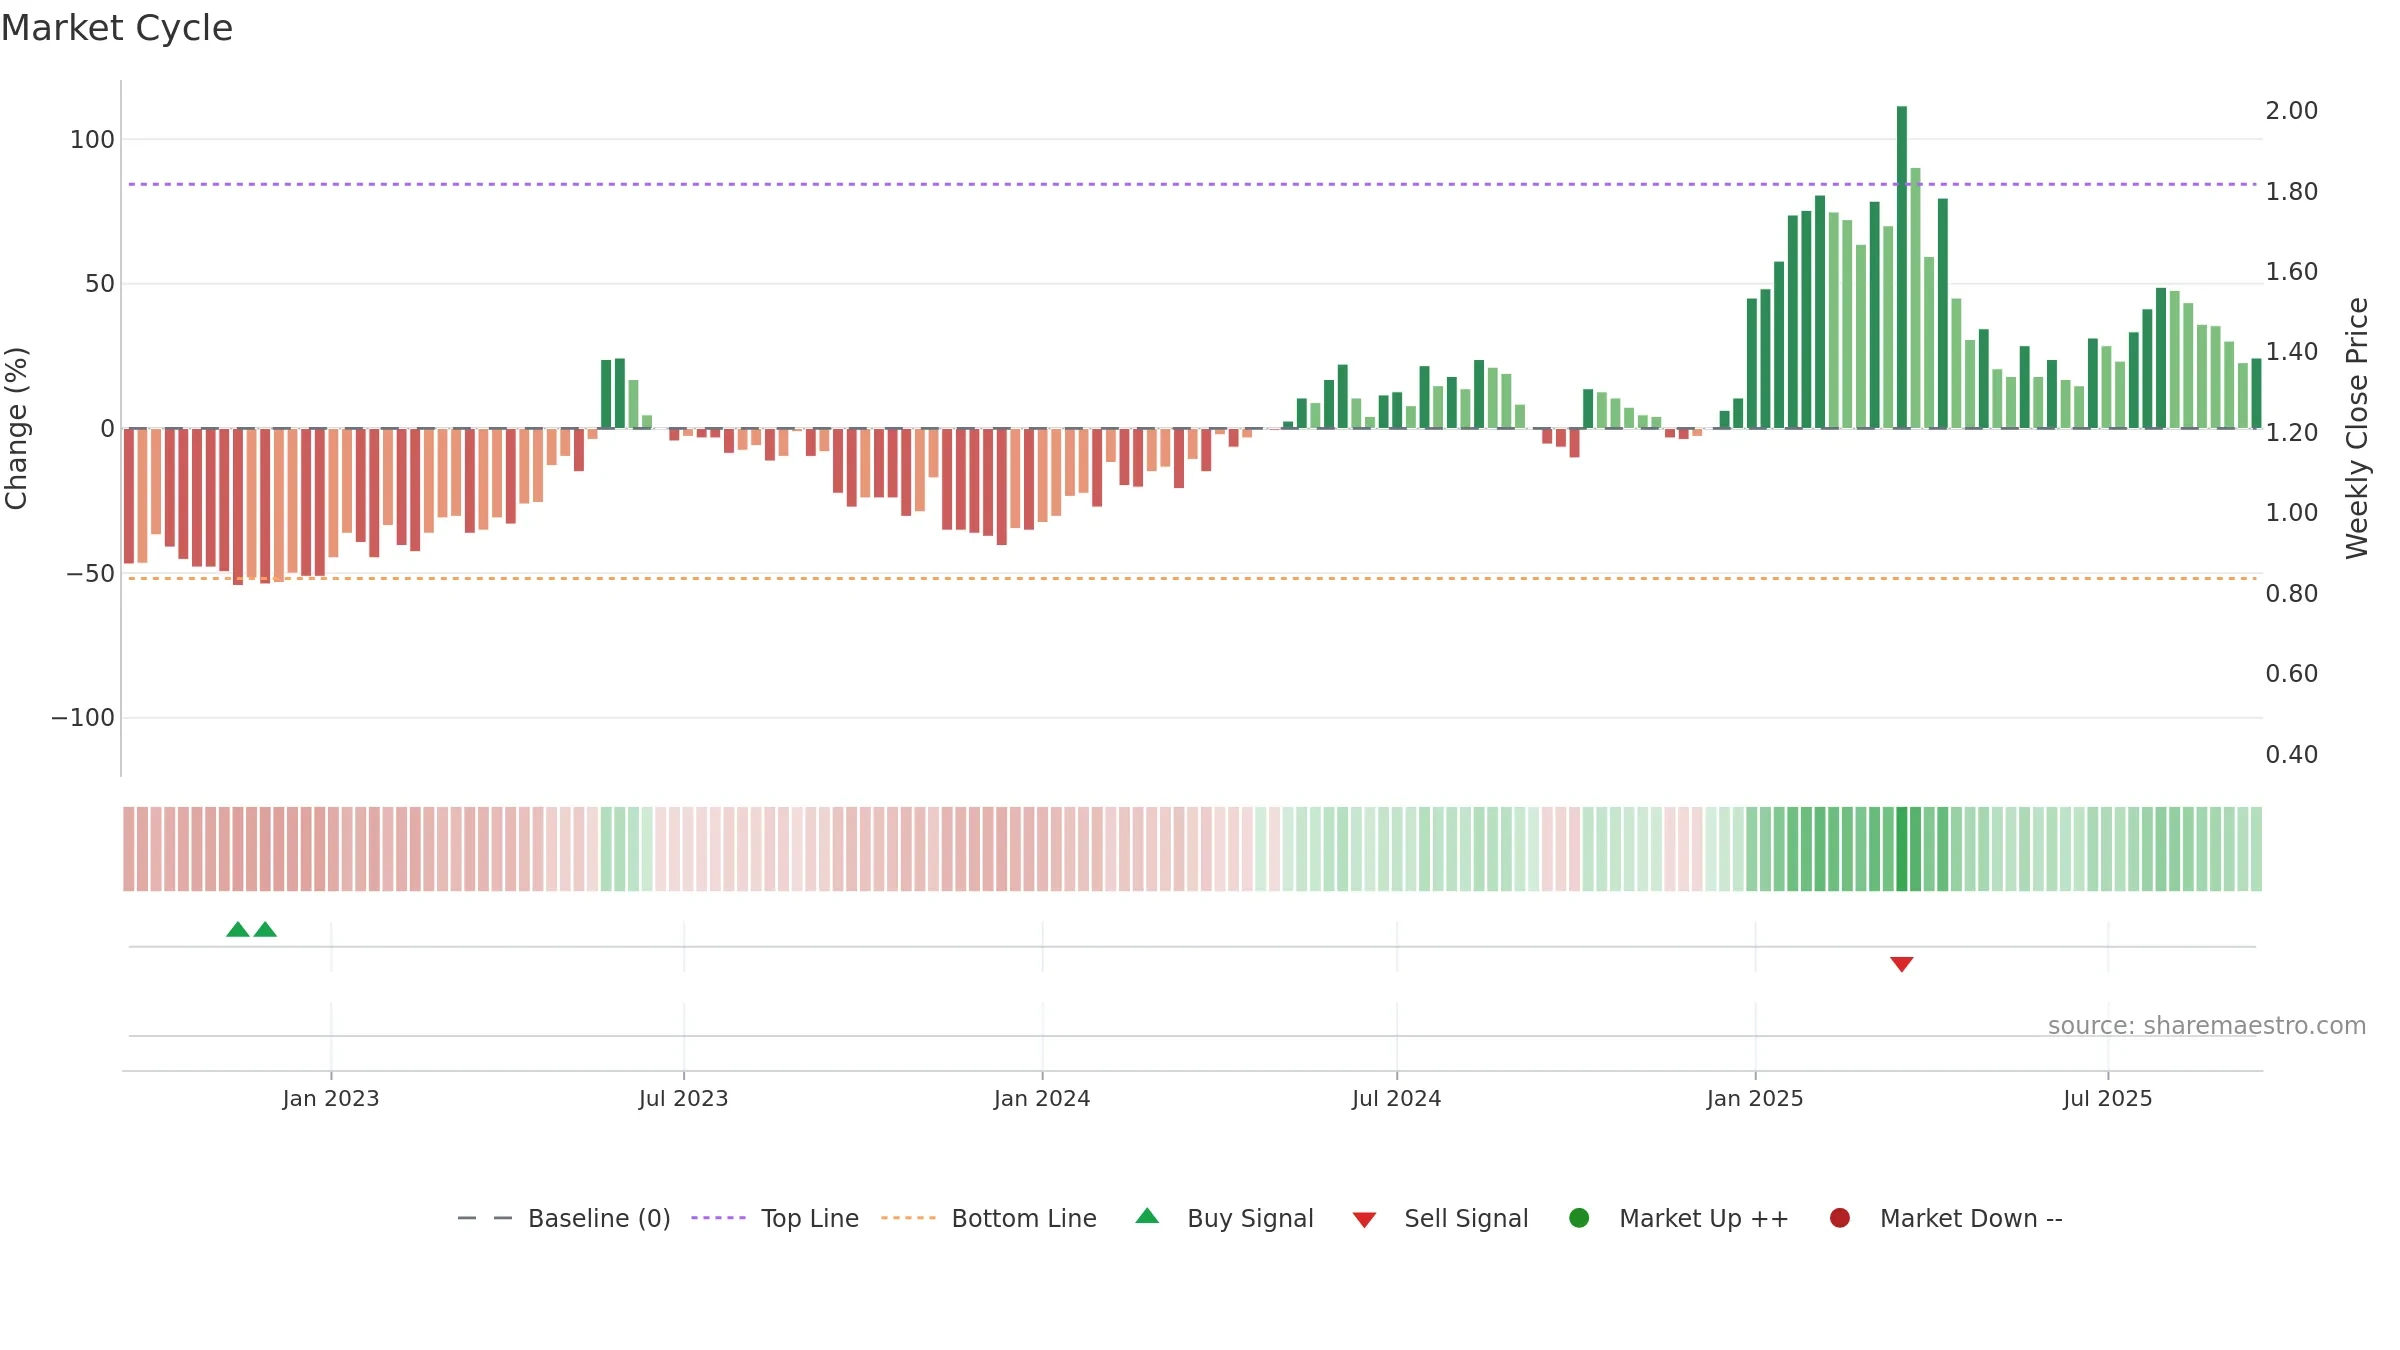The image size is (2400, 1350).
Task: Click the first red heat strip cell at far left
Action: [129, 849]
